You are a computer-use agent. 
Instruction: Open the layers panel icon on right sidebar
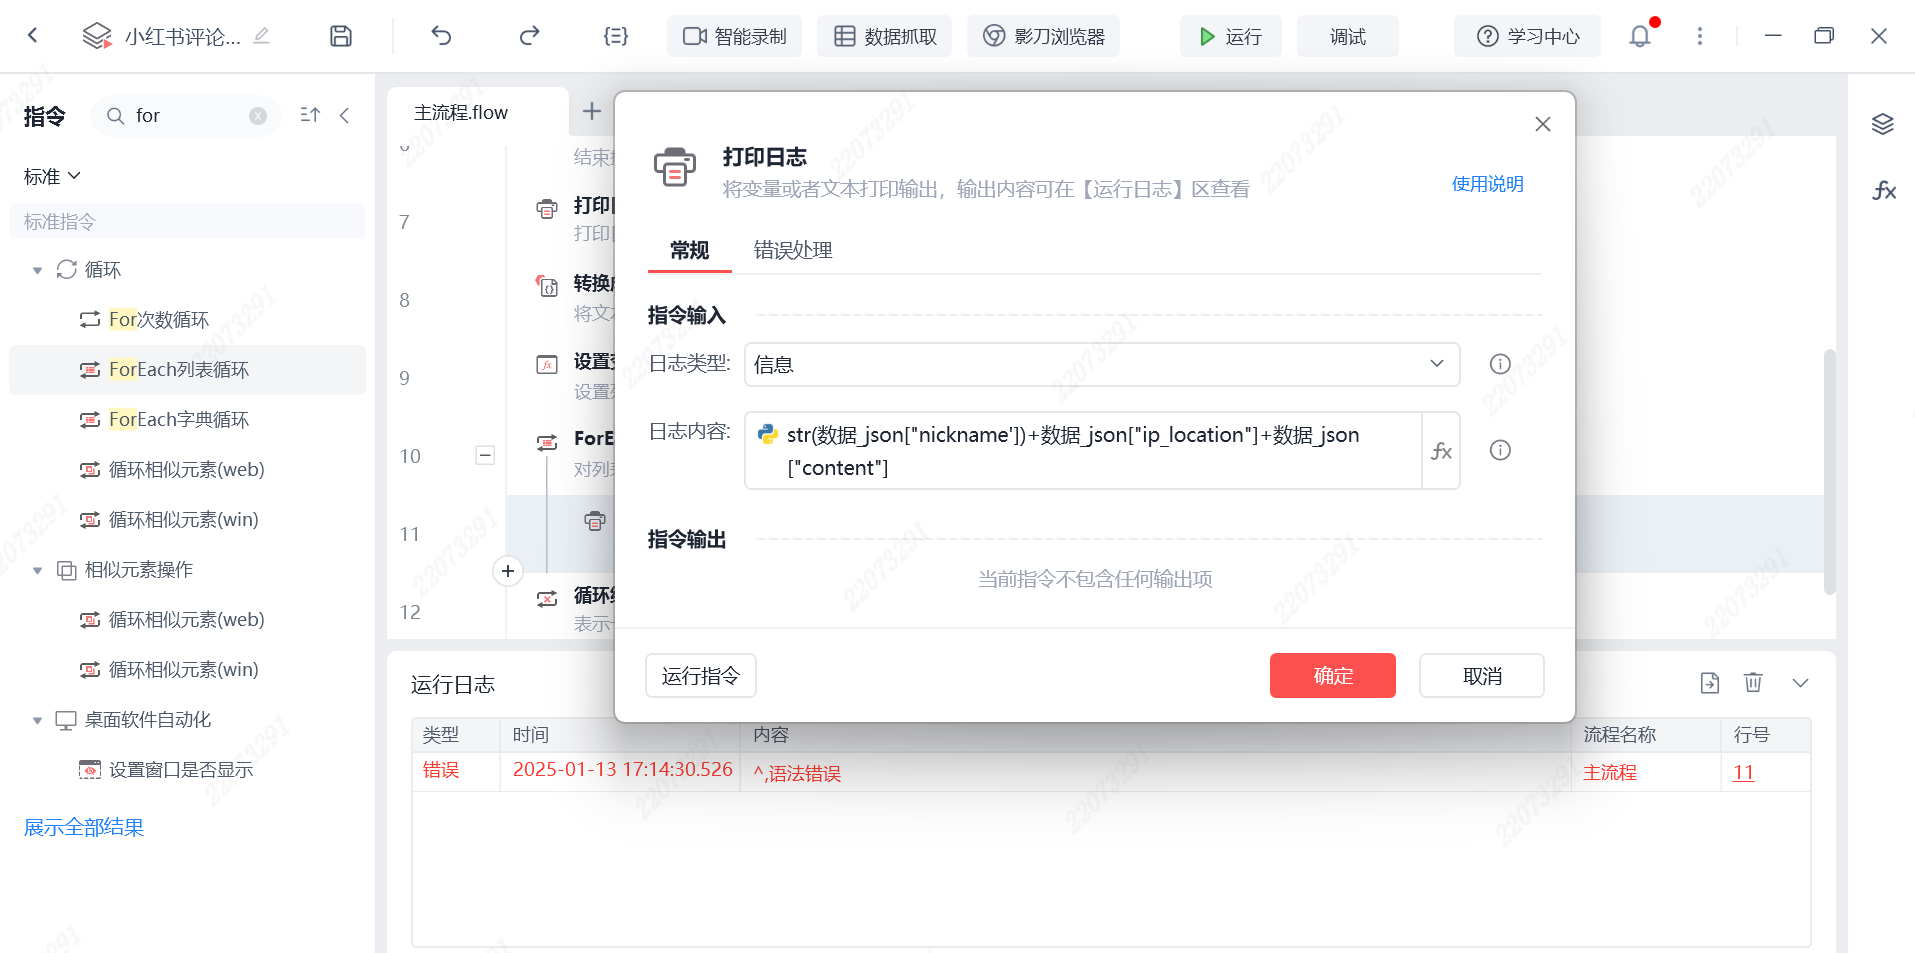(1883, 124)
